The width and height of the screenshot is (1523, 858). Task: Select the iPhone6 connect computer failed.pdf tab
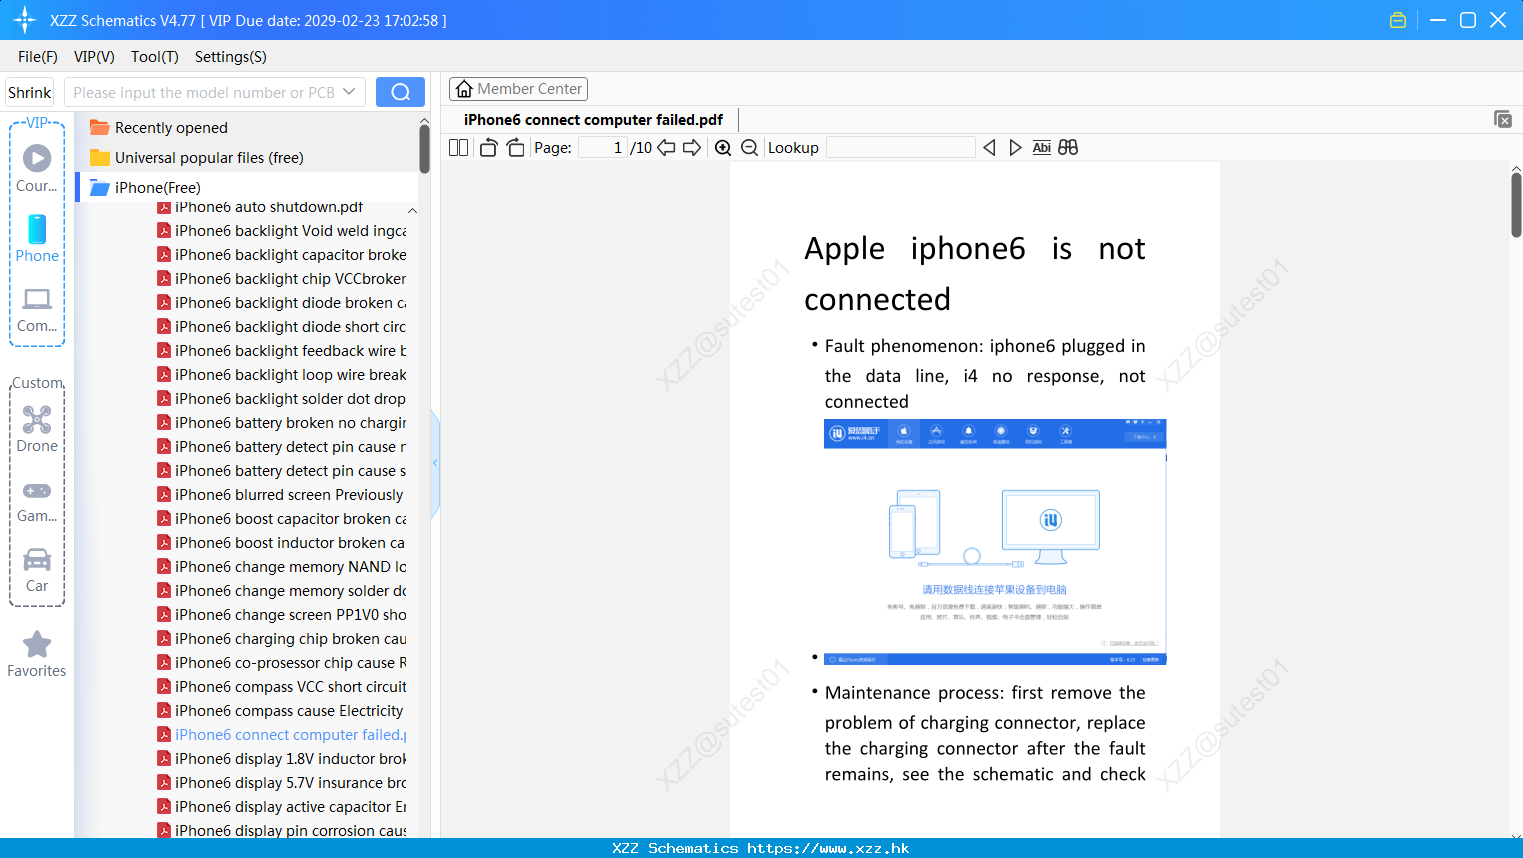tap(593, 120)
